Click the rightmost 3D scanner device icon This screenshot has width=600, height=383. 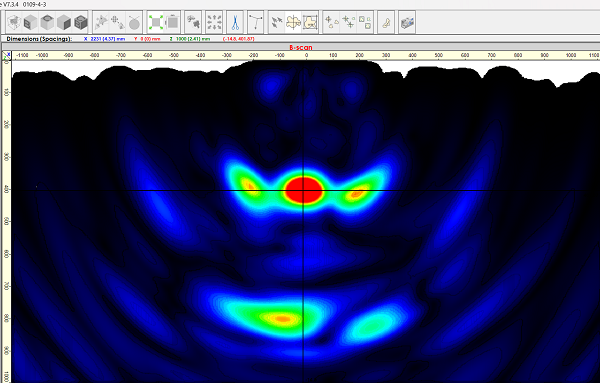pos(407,22)
